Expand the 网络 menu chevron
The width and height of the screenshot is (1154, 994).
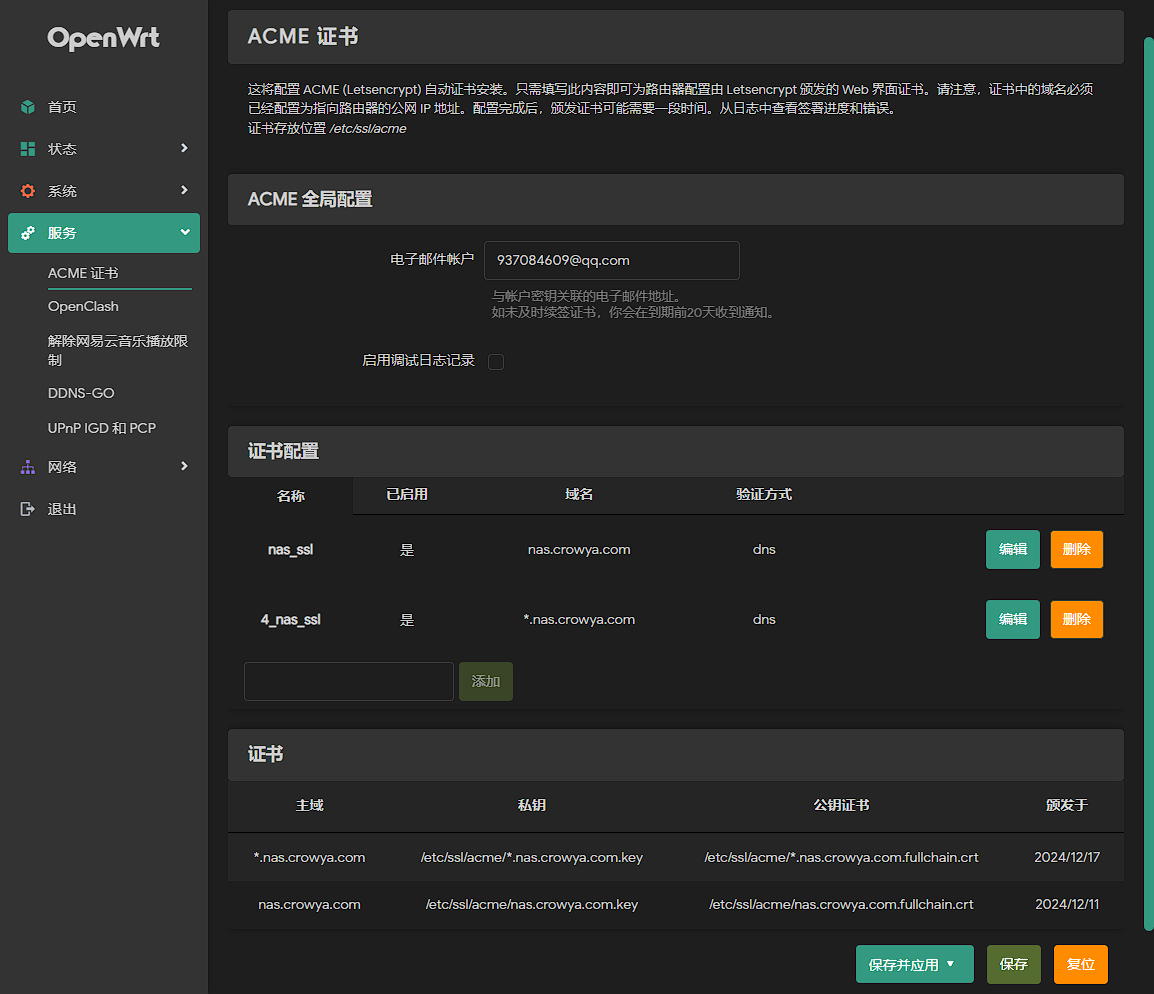(x=184, y=466)
